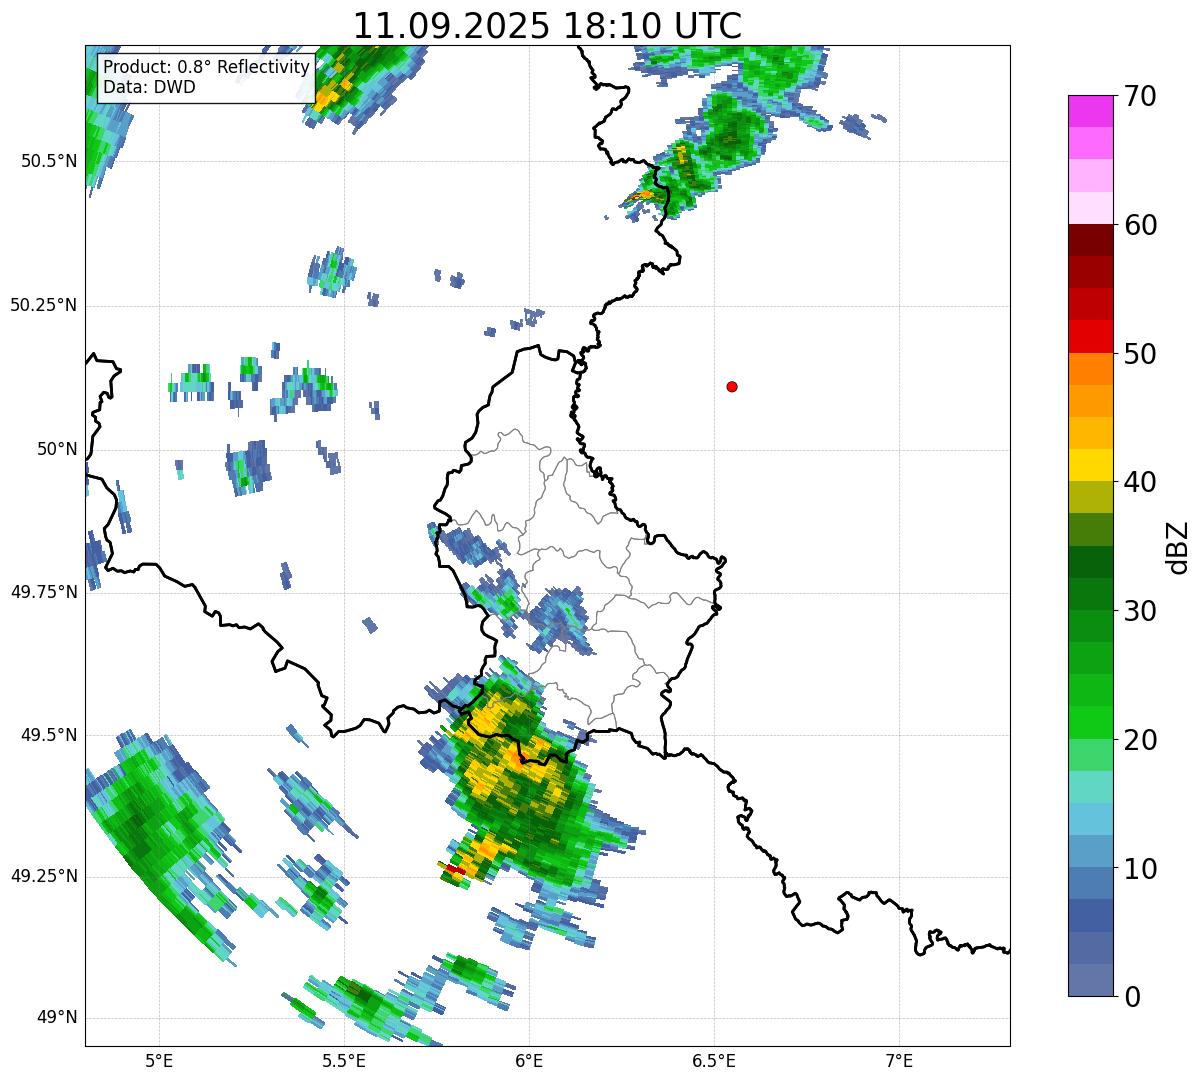This screenshot has height=1081, width=1202.
Task: Click the 50 label on the colorbar
Action: (x=1140, y=354)
